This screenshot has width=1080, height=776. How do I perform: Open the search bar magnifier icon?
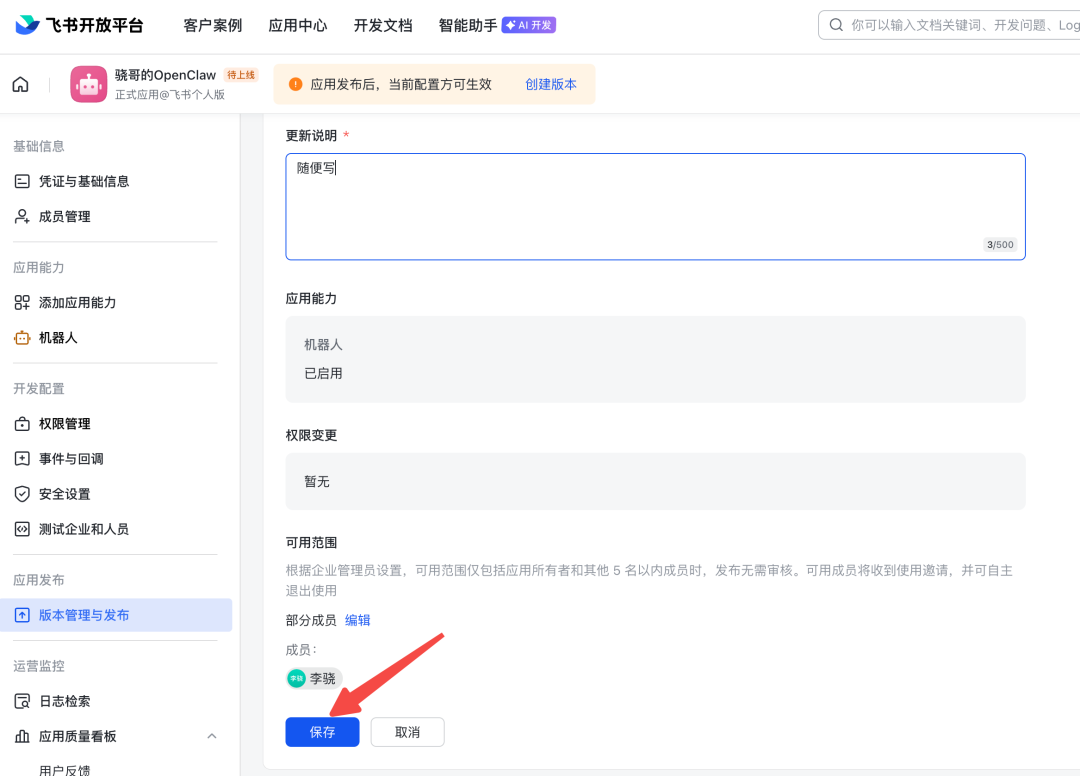tap(836, 24)
